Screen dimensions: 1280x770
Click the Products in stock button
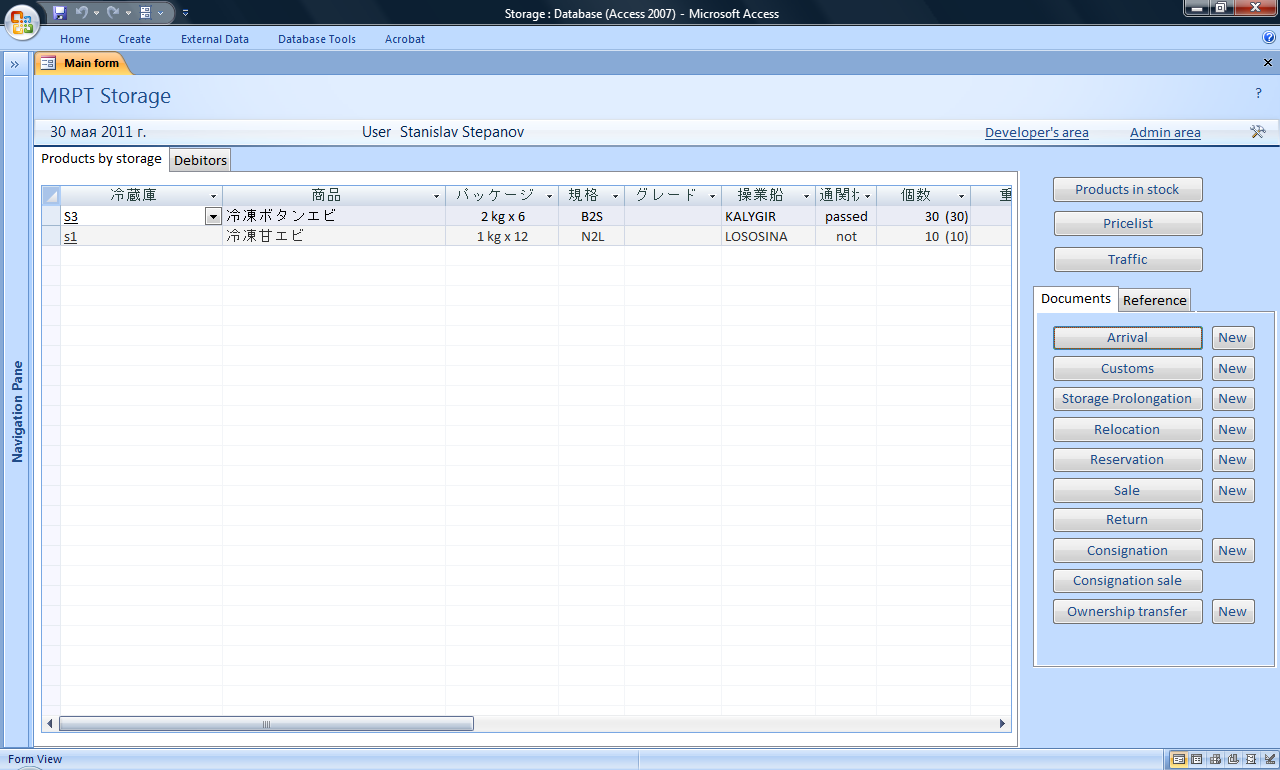click(1127, 190)
